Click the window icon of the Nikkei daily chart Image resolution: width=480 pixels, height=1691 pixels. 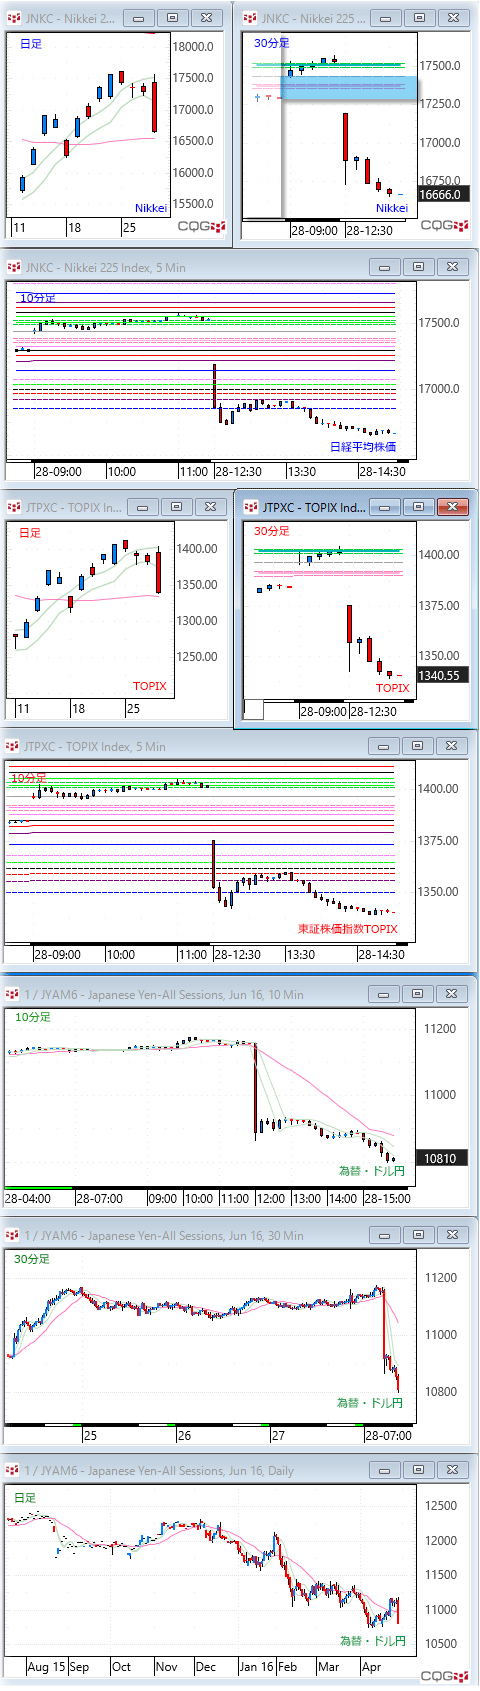point(14,18)
